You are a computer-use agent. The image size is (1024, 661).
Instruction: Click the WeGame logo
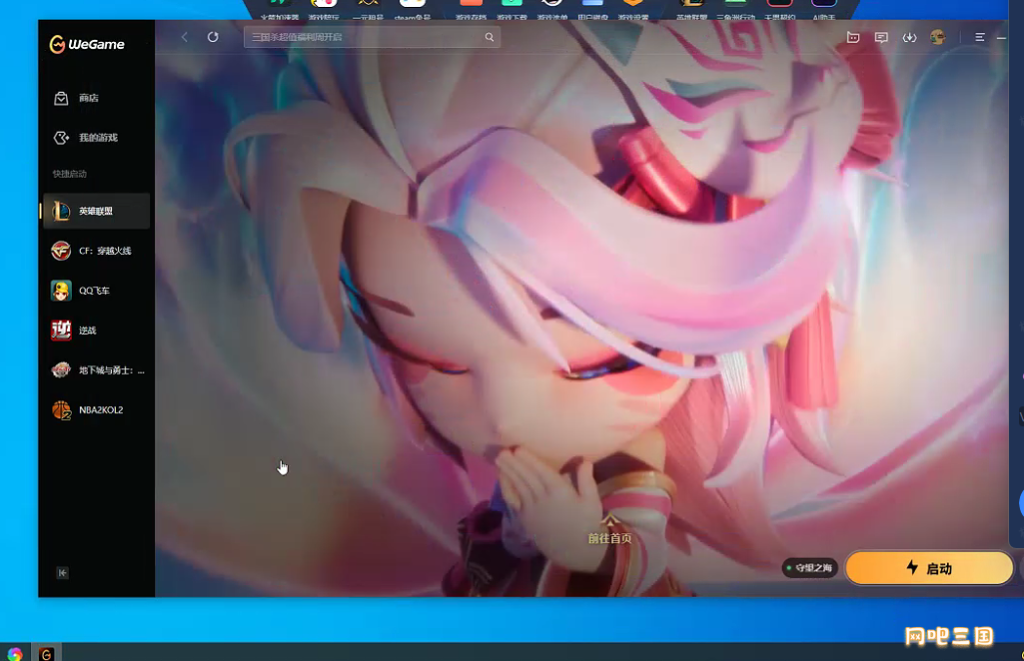click(87, 44)
